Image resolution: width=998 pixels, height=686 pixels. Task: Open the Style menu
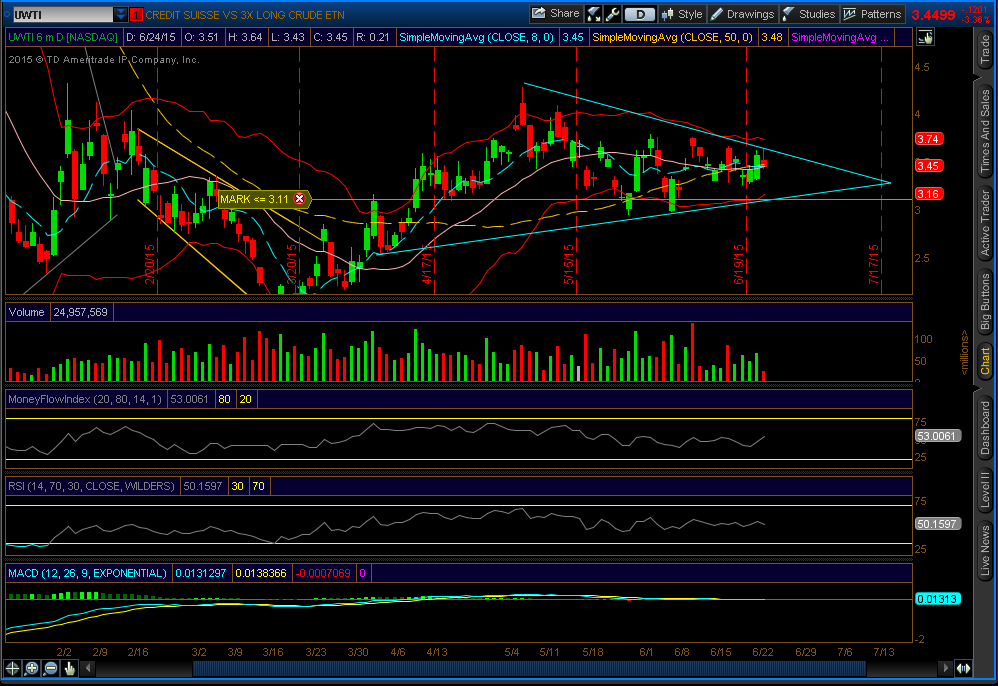point(682,14)
